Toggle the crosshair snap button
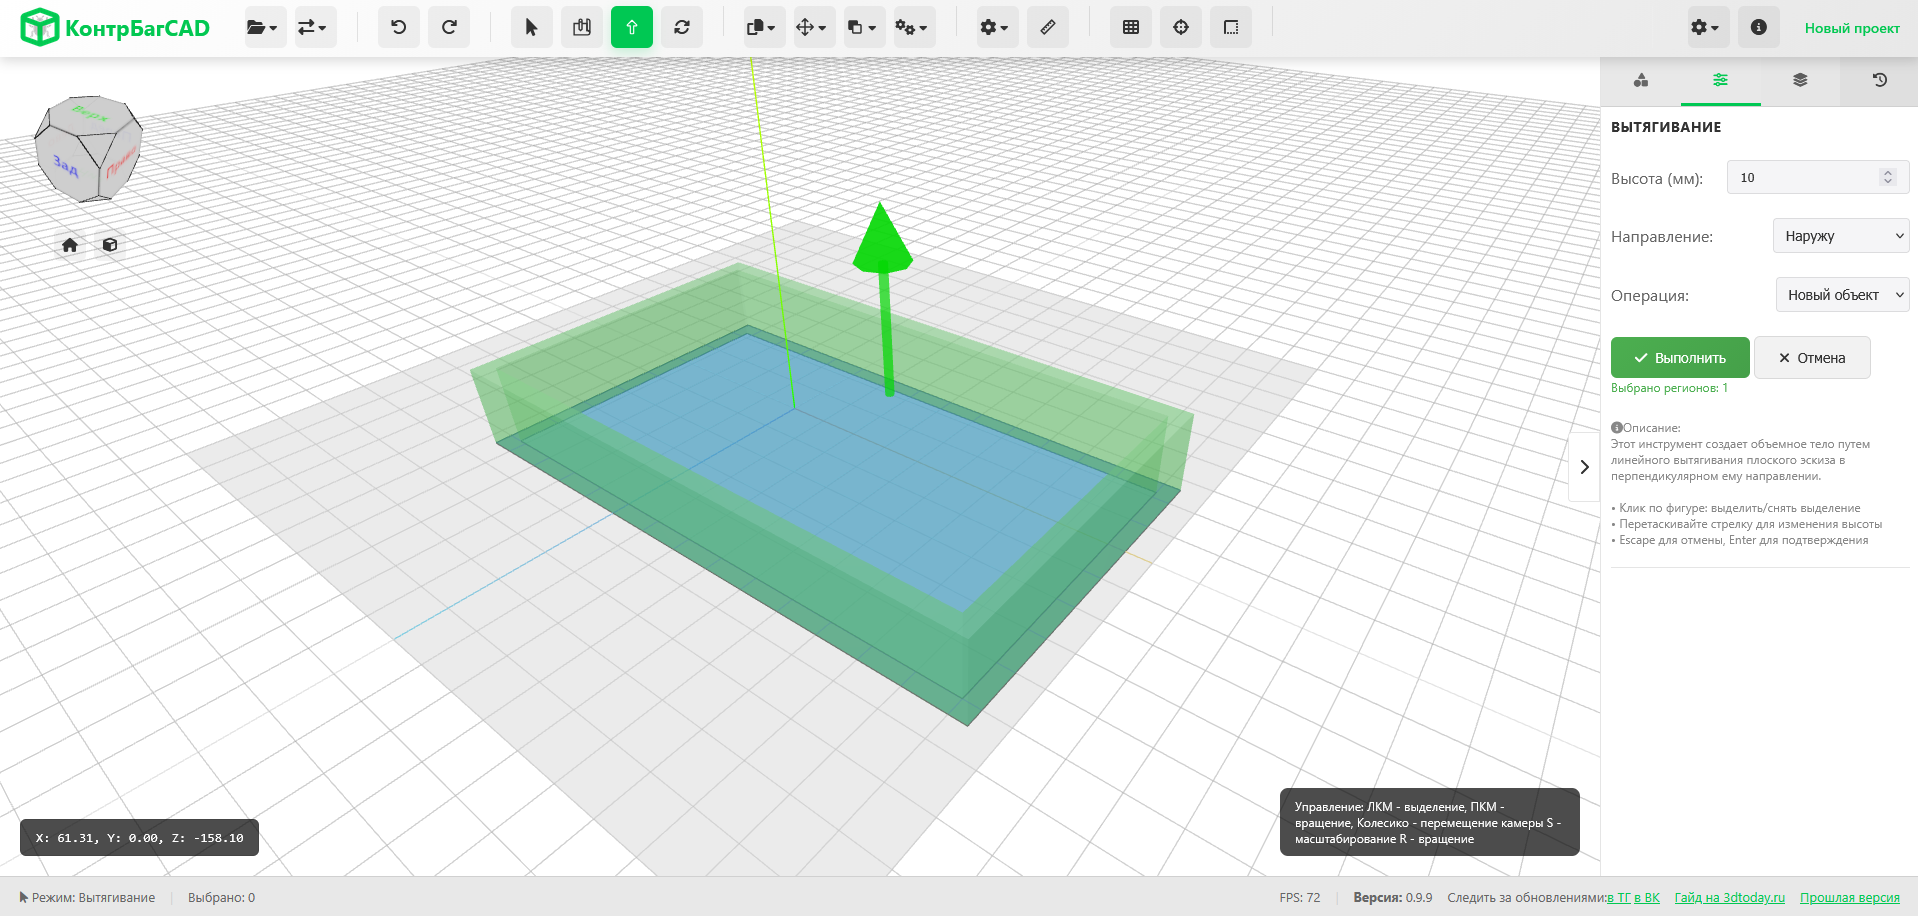Viewport: 1918px width, 916px height. click(1181, 27)
